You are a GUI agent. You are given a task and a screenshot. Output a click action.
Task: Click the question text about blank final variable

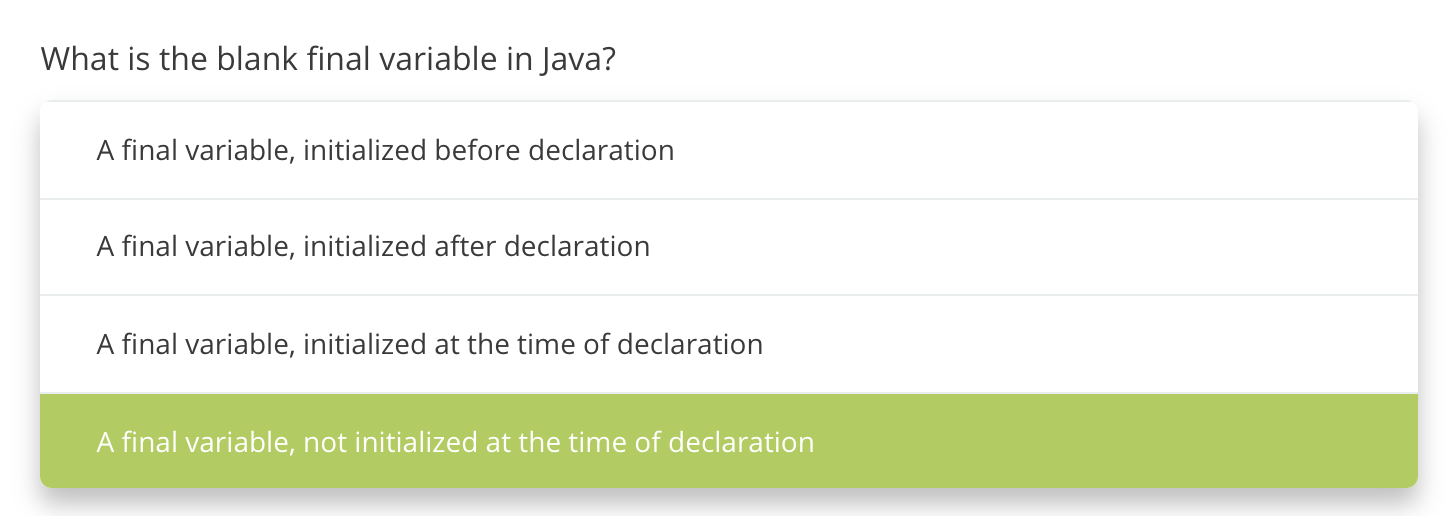(x=328, y=59)
